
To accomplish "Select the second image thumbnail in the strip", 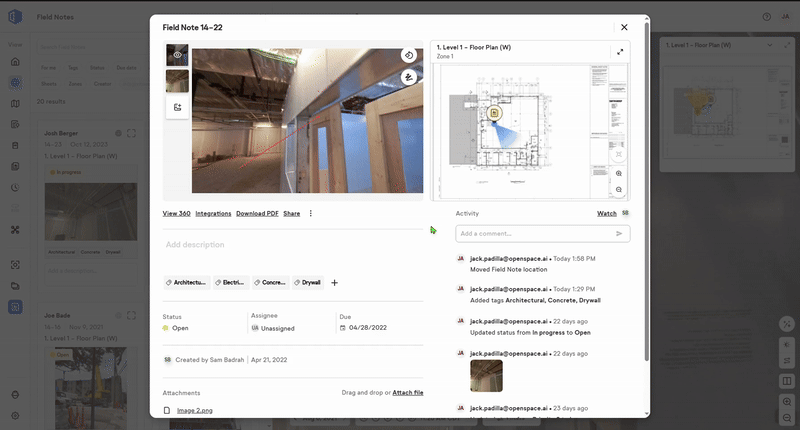I will click(x=177, y=81).
